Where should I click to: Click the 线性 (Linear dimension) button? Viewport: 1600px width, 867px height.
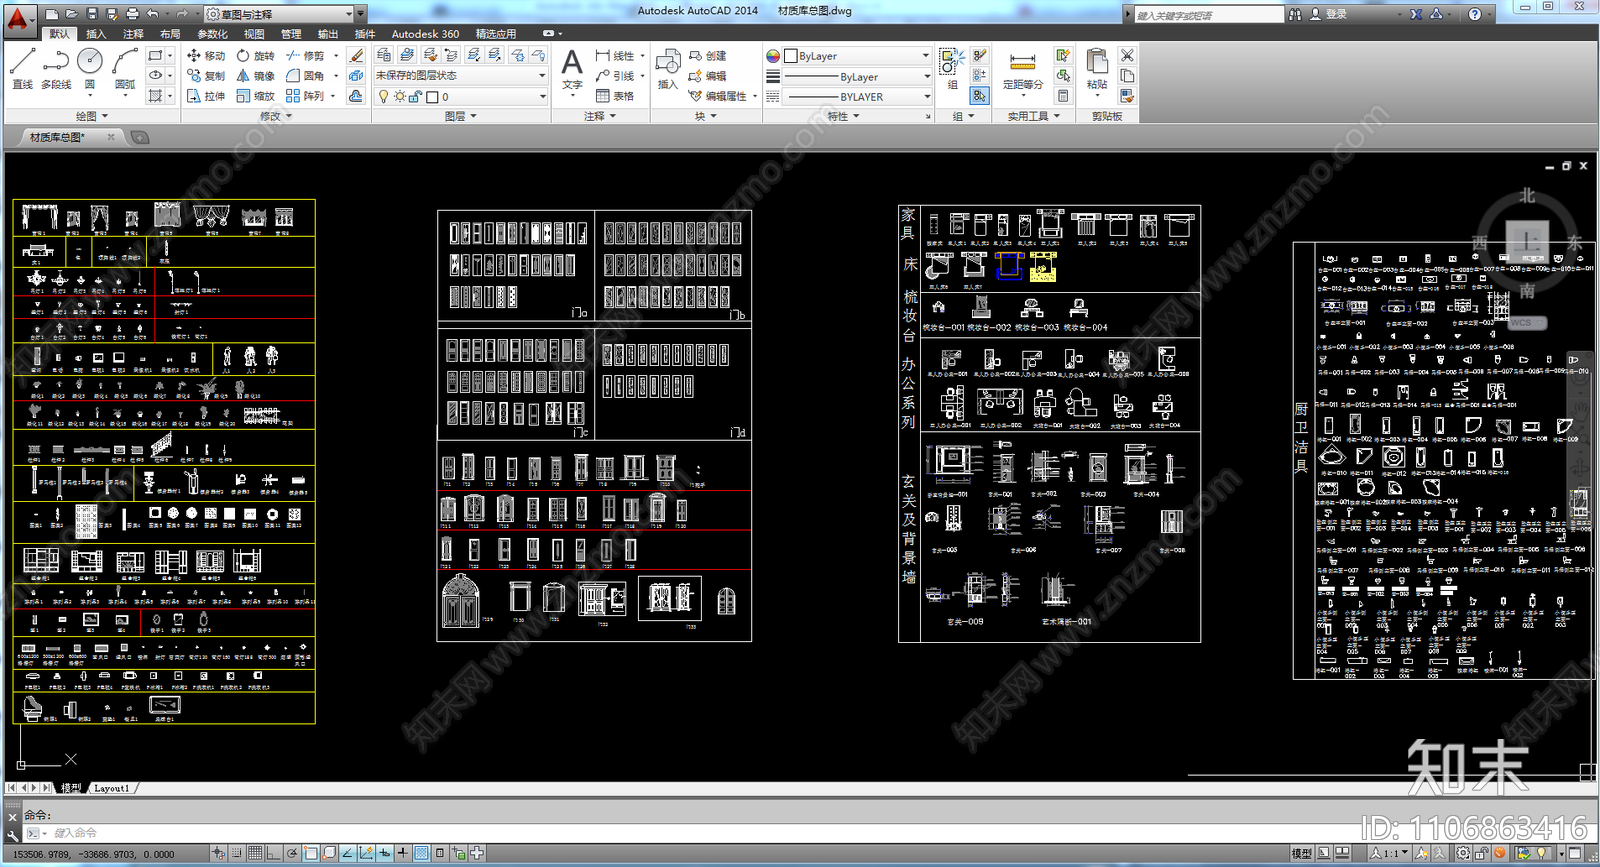click(x=615, y=56)
